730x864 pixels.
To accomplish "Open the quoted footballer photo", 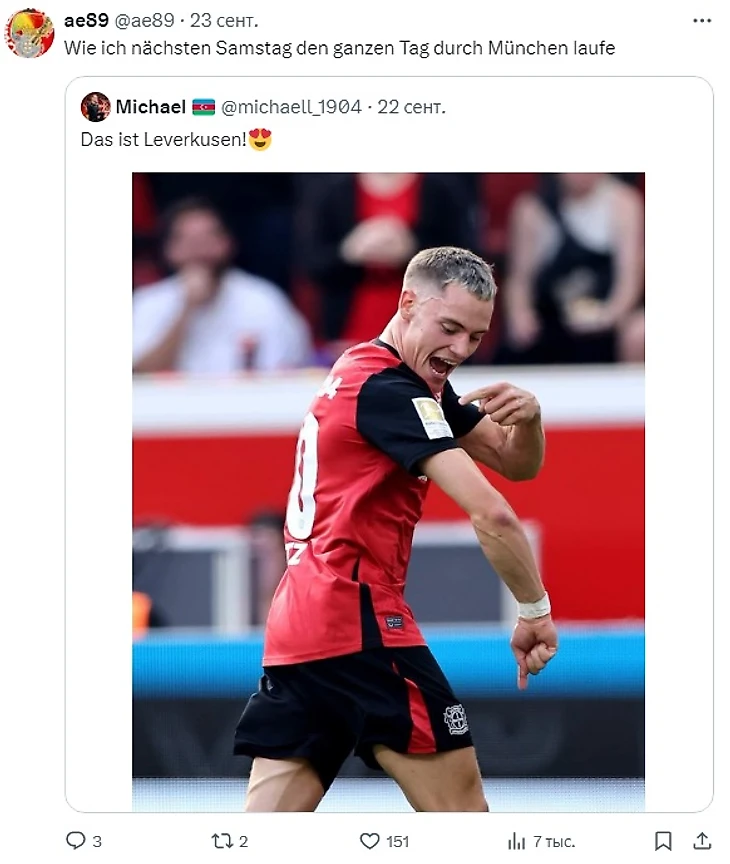I will coord(388,492).
